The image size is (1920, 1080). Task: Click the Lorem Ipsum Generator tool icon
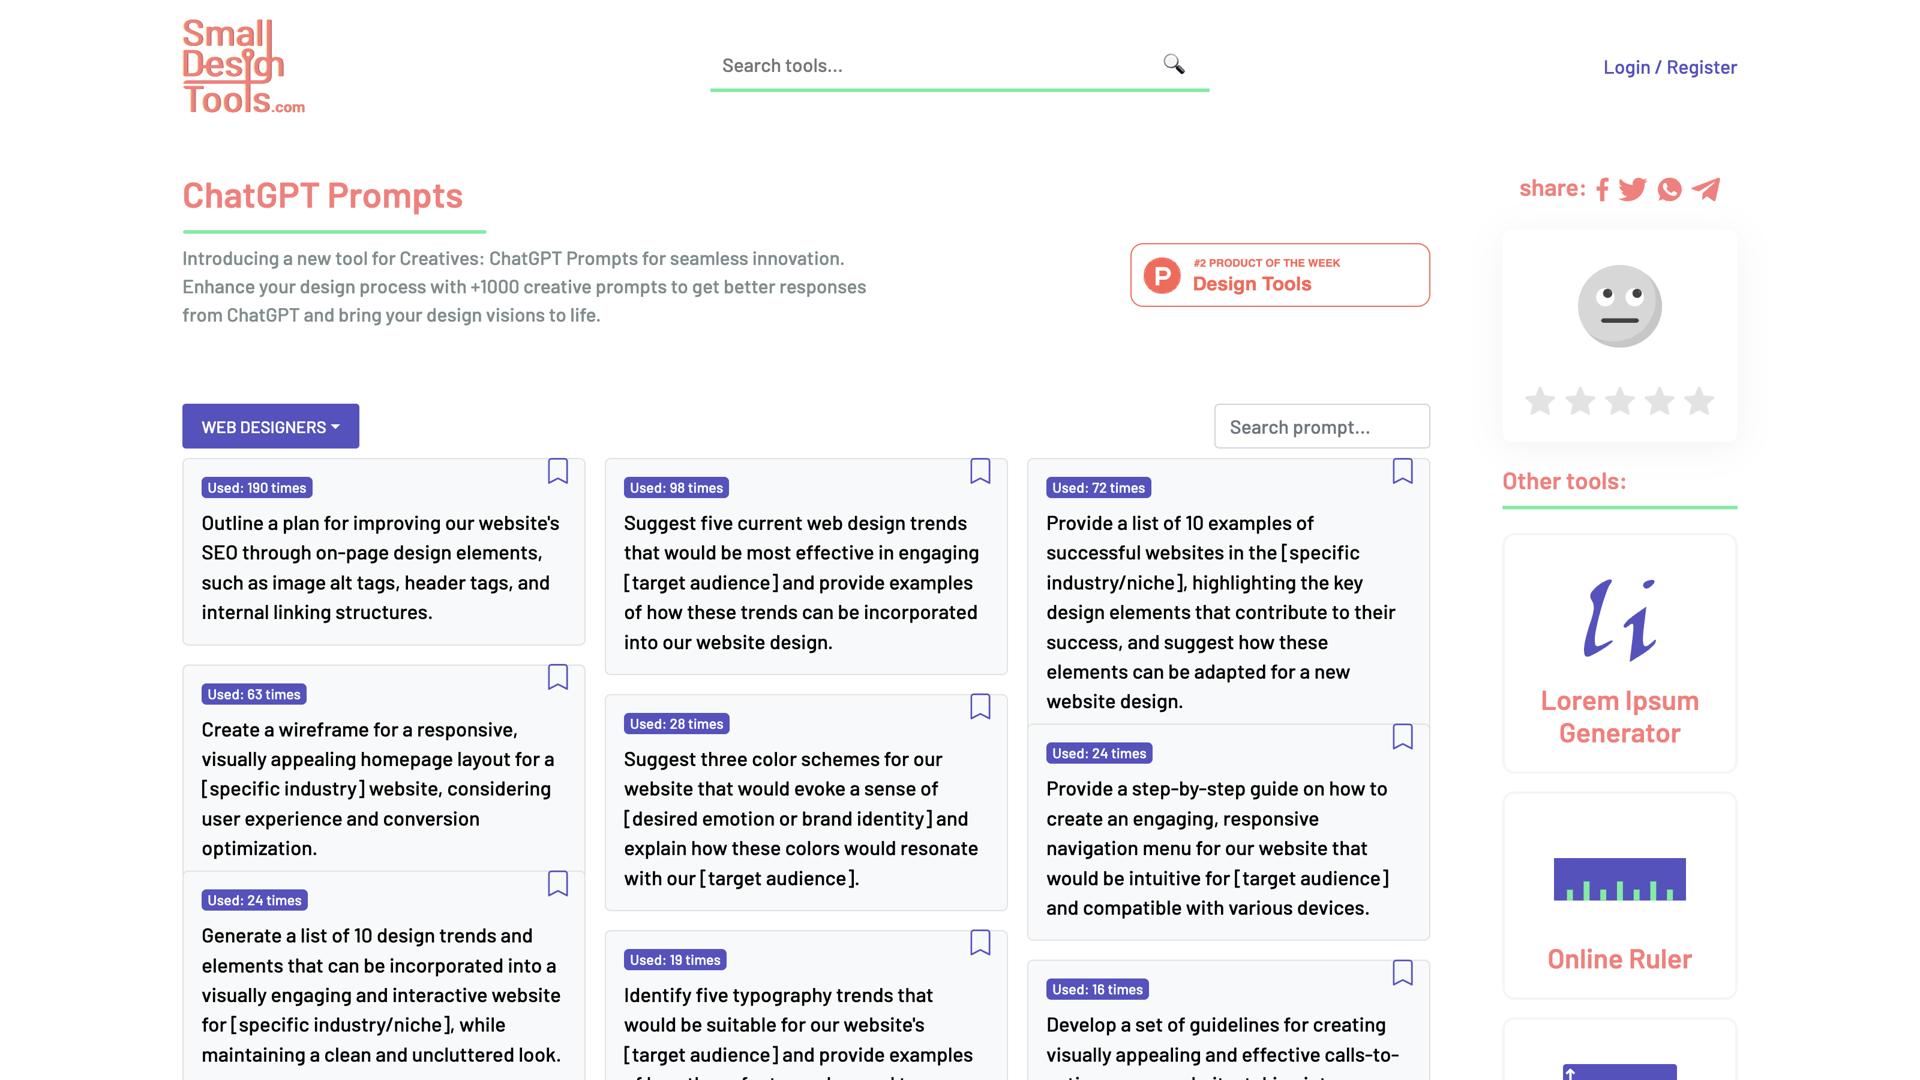tap(1618, 618)
